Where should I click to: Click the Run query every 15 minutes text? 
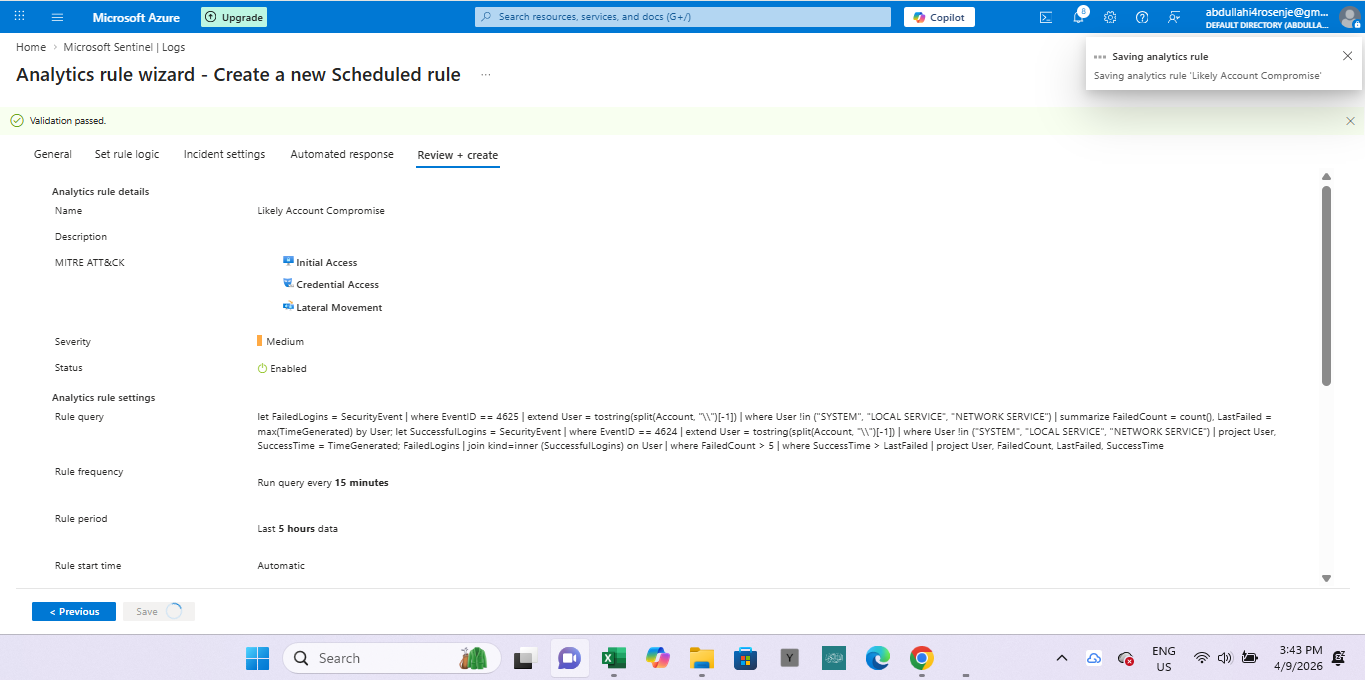pos(323,482)
